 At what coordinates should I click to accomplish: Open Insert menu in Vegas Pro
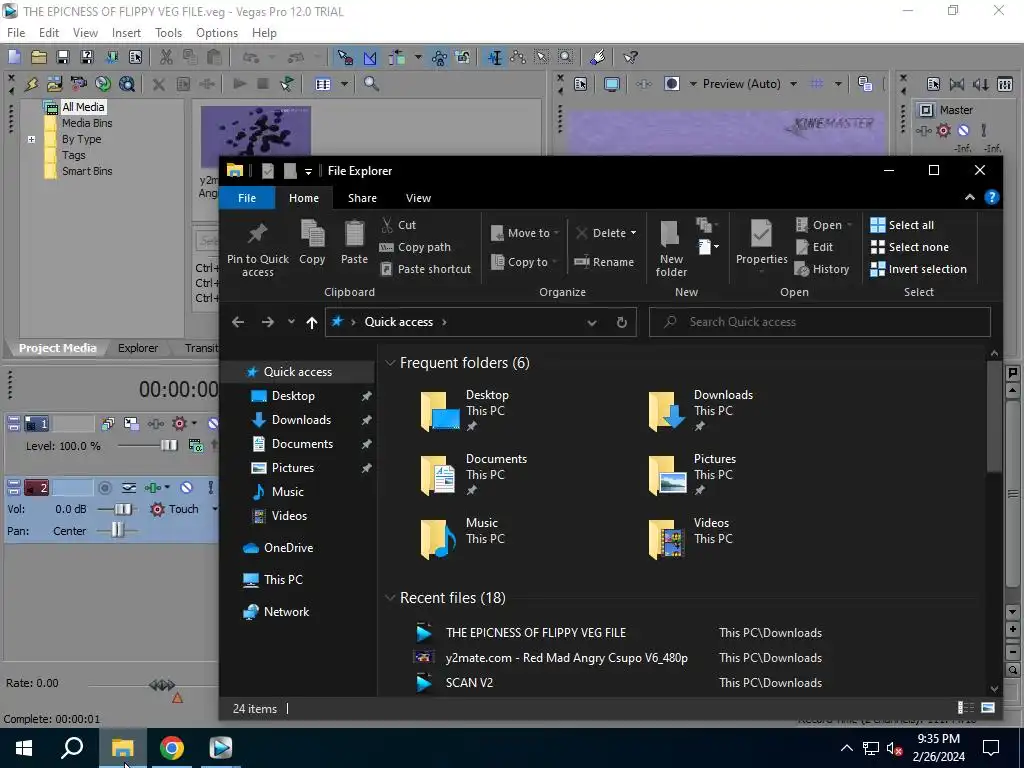[x=126, y=33]
